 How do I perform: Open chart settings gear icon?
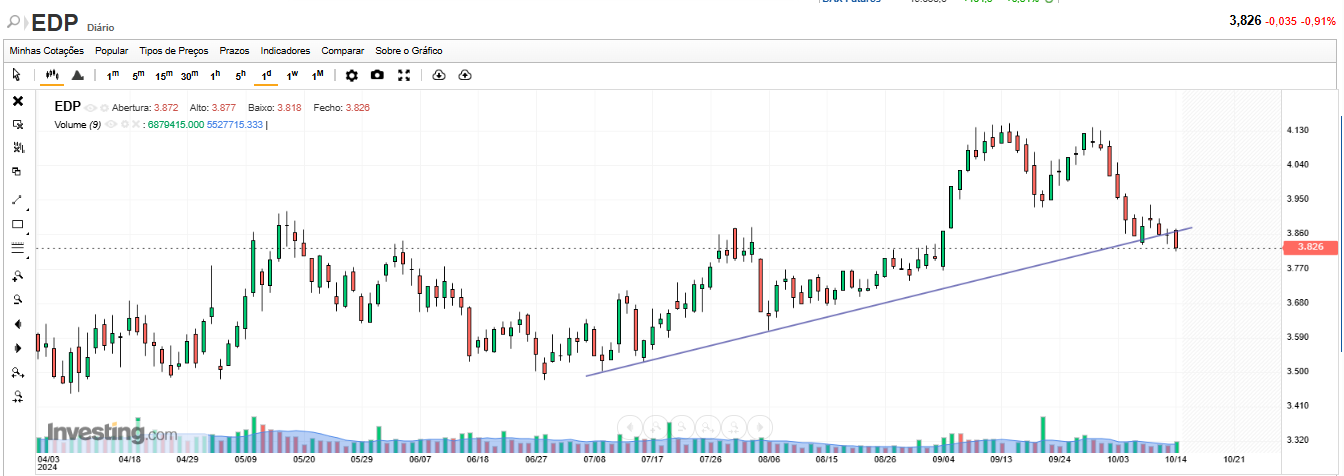pyautogui.click(x=351, y=75)
